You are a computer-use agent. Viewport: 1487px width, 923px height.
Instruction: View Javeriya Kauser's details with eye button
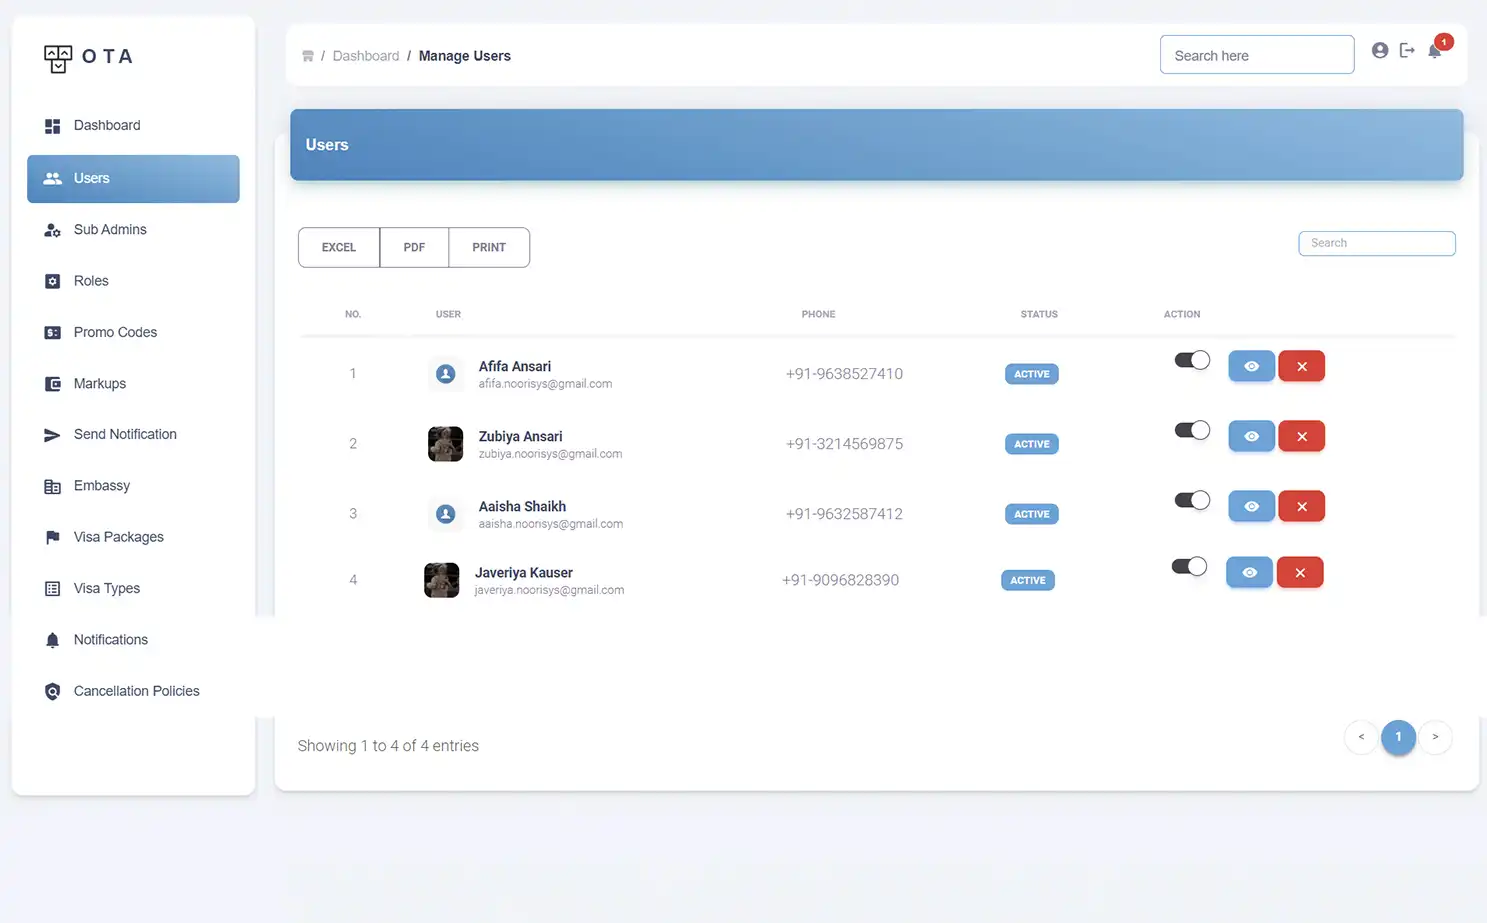click(1249, 573)
